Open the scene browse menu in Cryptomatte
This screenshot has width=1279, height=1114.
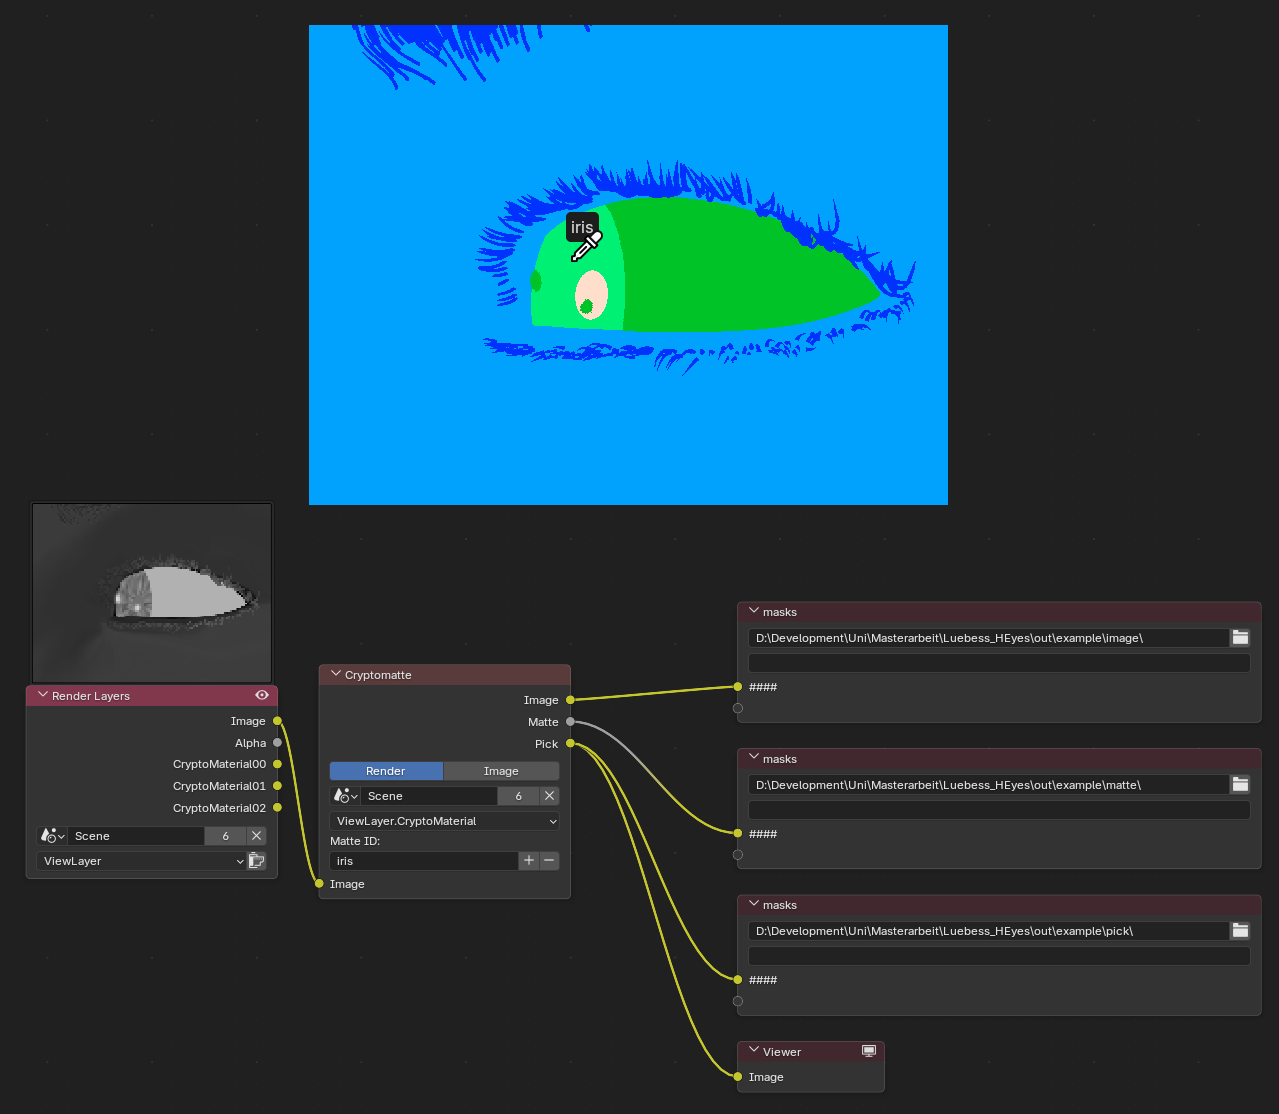(345, 796)
